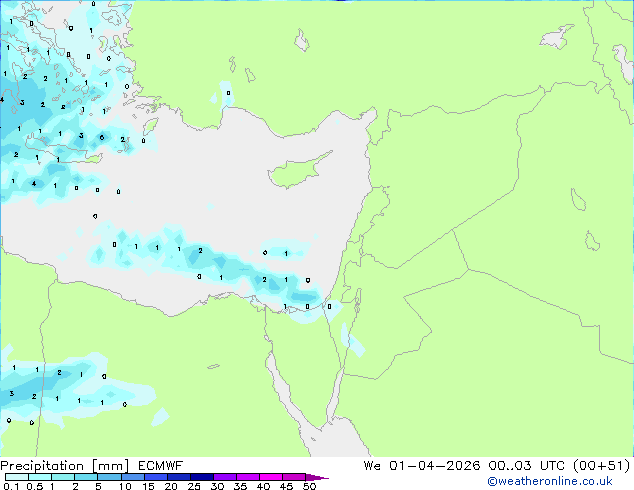
Task: Click the "30" legend scale label
Action: click(217, 486)
